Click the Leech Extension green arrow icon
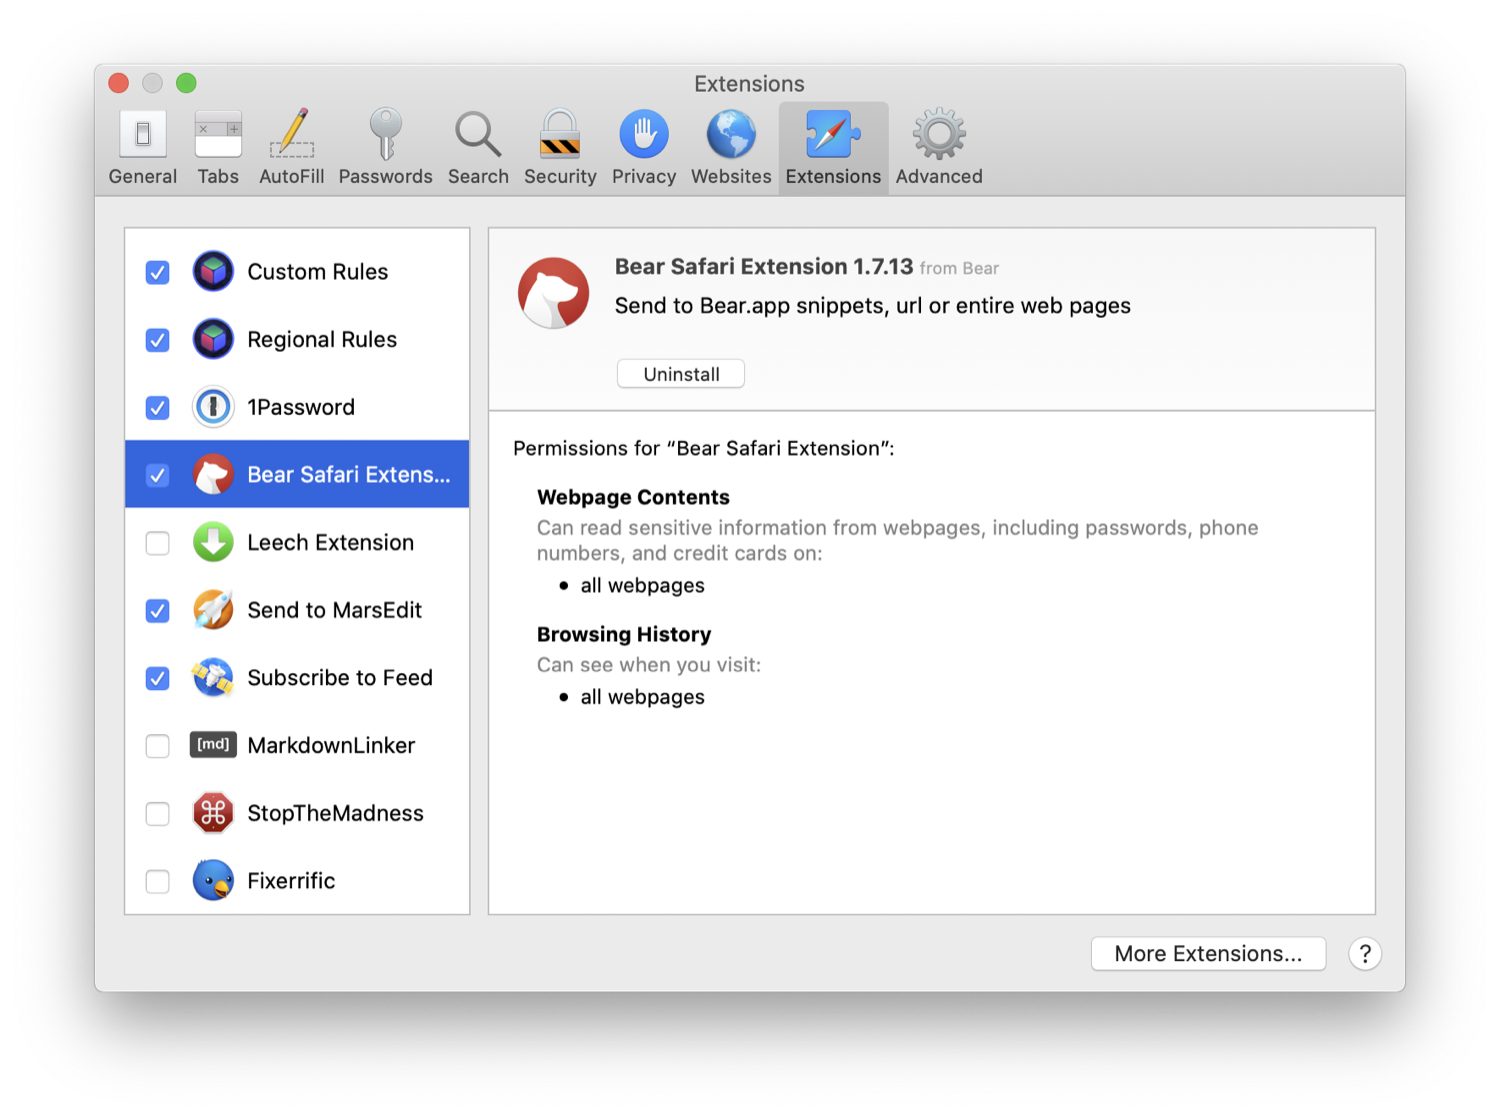This screenshot has height=1117, width=1500. pos(213,542)
